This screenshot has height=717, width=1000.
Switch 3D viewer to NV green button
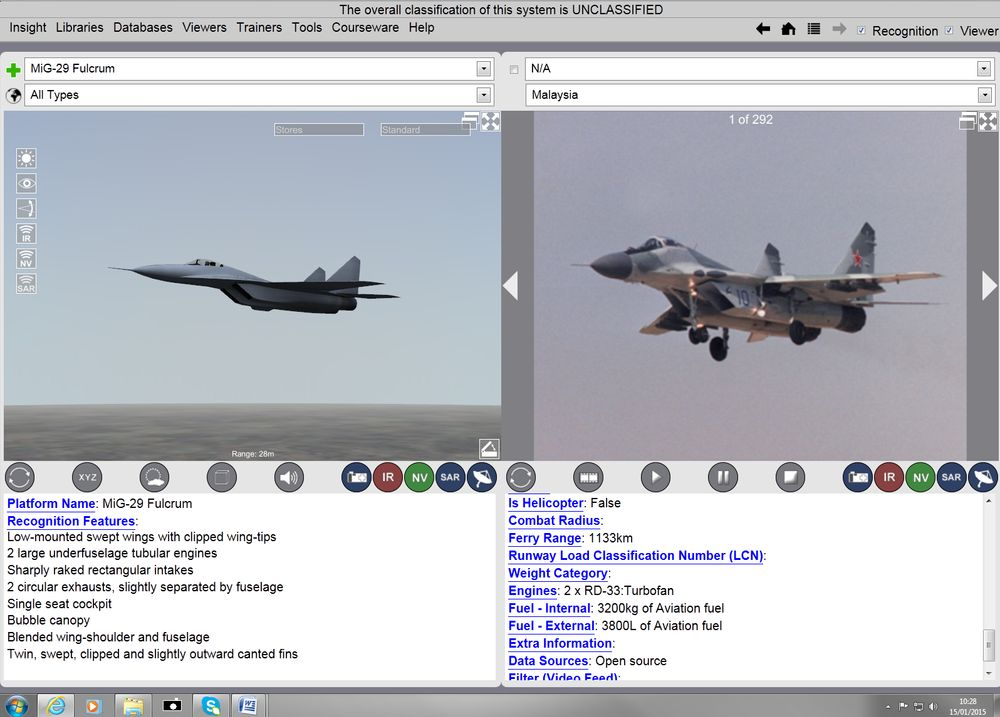tap(419, 477)
